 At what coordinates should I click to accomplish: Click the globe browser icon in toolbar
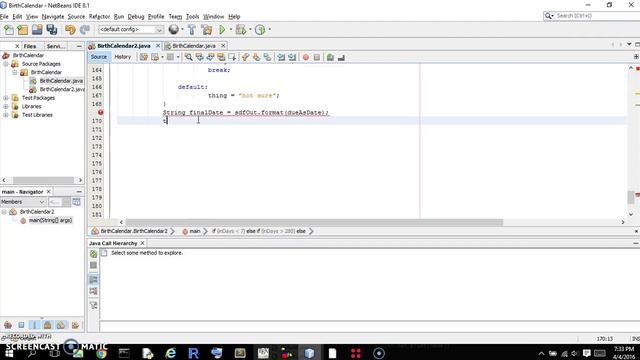coord(173,29)
